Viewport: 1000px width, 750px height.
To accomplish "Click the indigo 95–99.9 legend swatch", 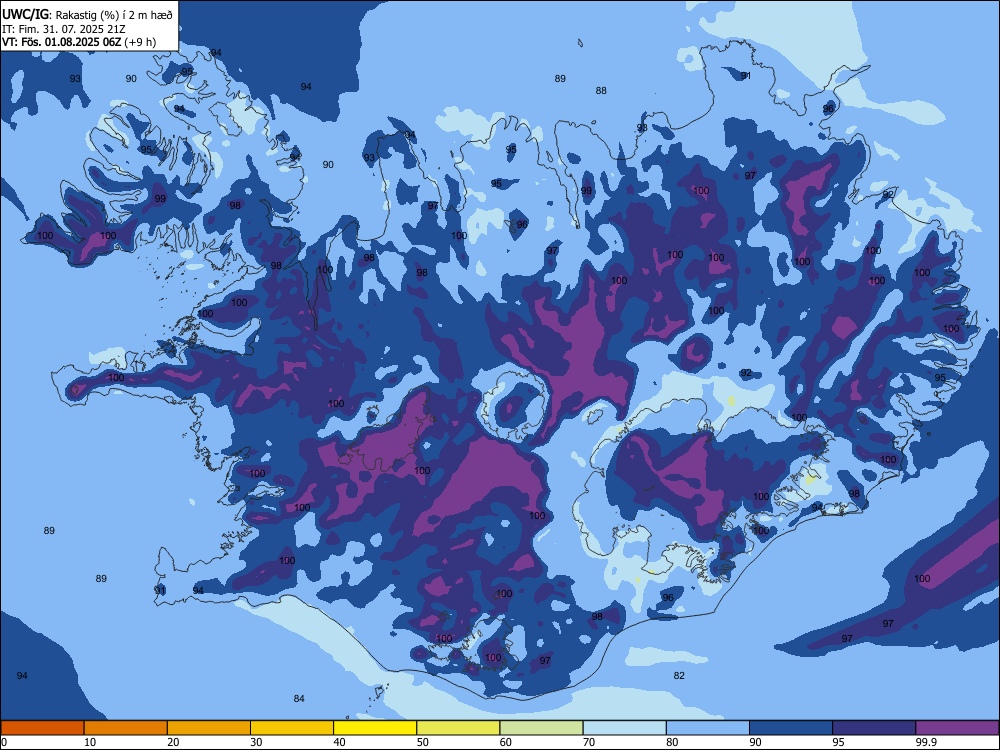I will [x=874, y=728].
